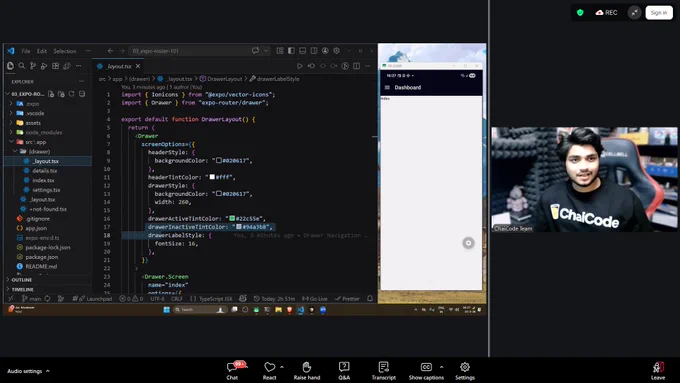Image resolution: width=680 pixels, height=383 pixels.
Task: Open the Search view icon in VS Code
Action: click(x=22, y=66)
